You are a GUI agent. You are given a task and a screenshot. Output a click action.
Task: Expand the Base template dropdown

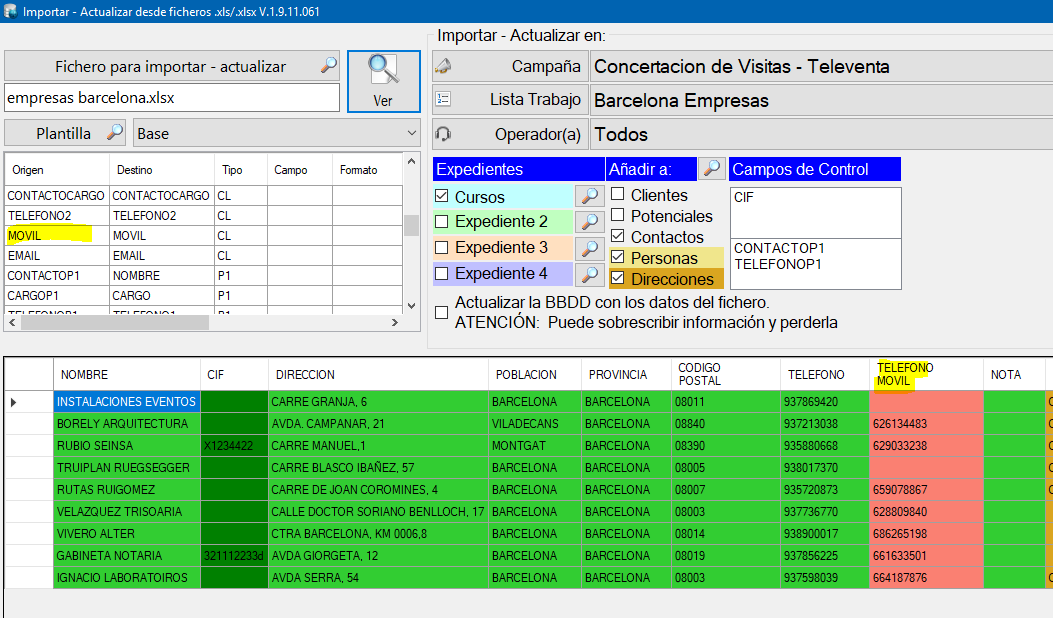coord(412,133)
